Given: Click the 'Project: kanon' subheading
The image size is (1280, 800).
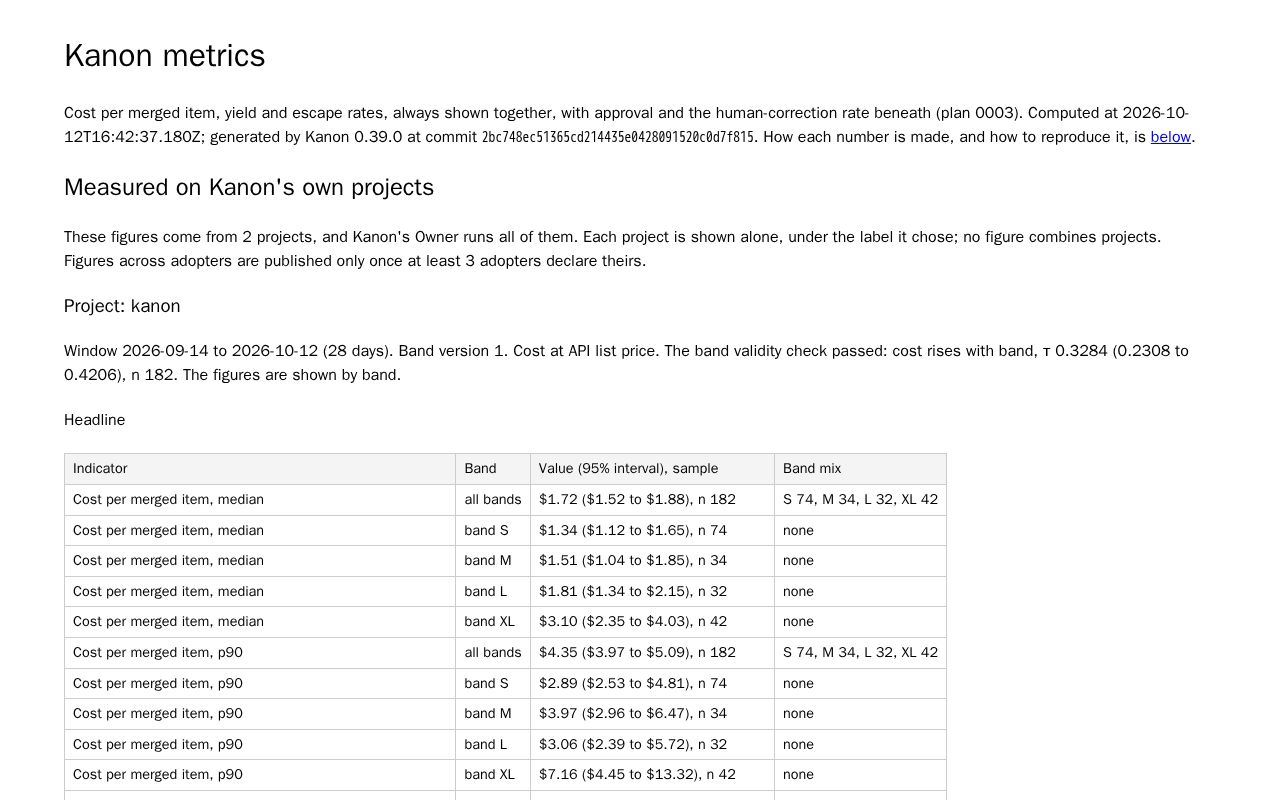Looking at the screenshot, I should click(122, 306).
